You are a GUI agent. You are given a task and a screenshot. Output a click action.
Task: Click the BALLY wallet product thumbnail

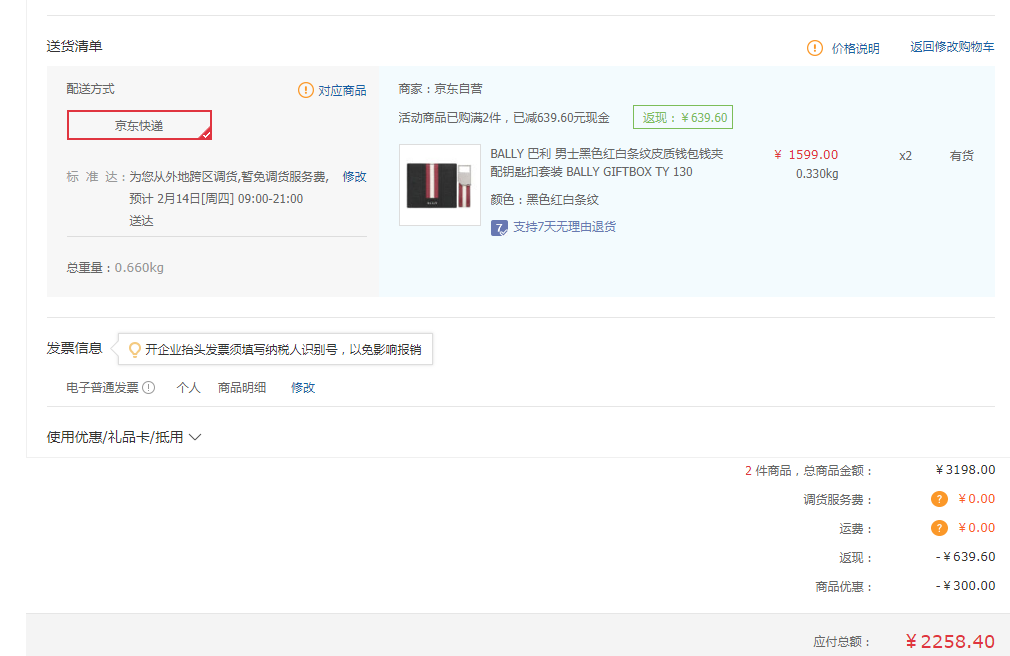point(440,185)
